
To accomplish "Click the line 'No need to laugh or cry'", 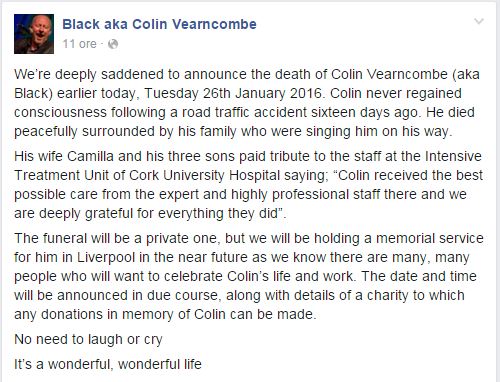I will (88, 340).
